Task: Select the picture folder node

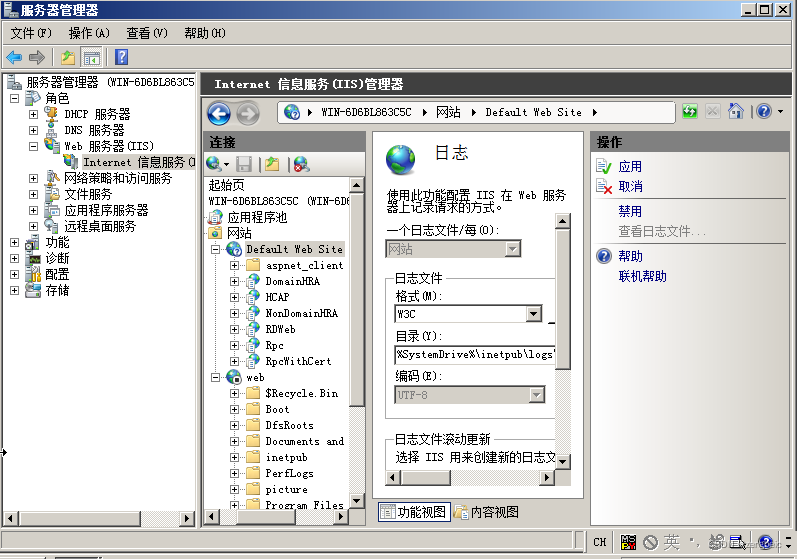Action: (x=286, y=489)
